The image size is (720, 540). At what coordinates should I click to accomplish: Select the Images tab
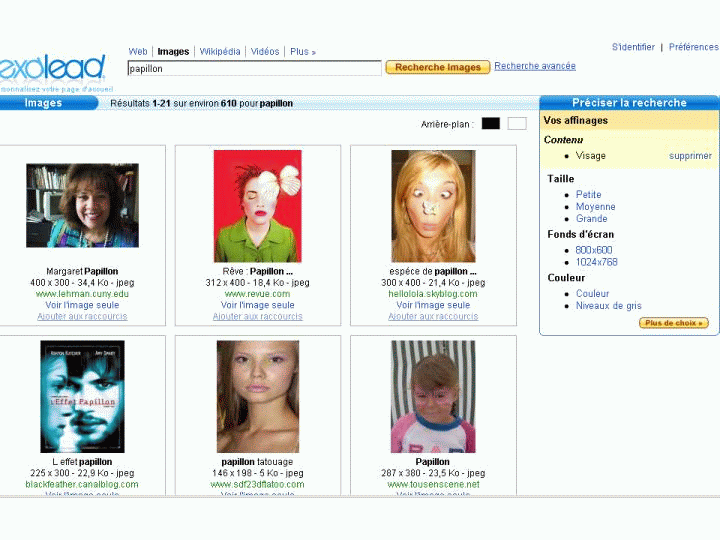173,51
